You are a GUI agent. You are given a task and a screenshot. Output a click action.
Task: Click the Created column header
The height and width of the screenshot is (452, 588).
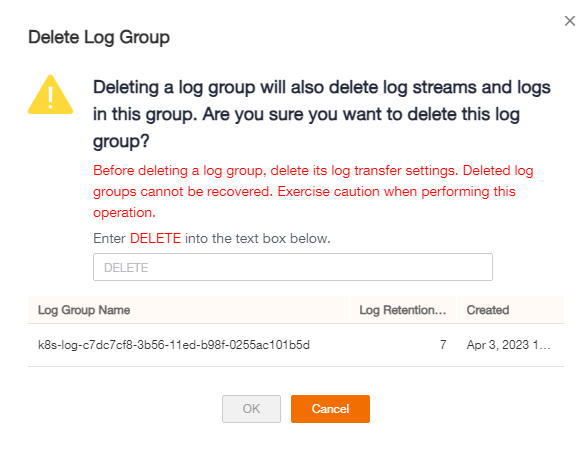coord(488,310)
